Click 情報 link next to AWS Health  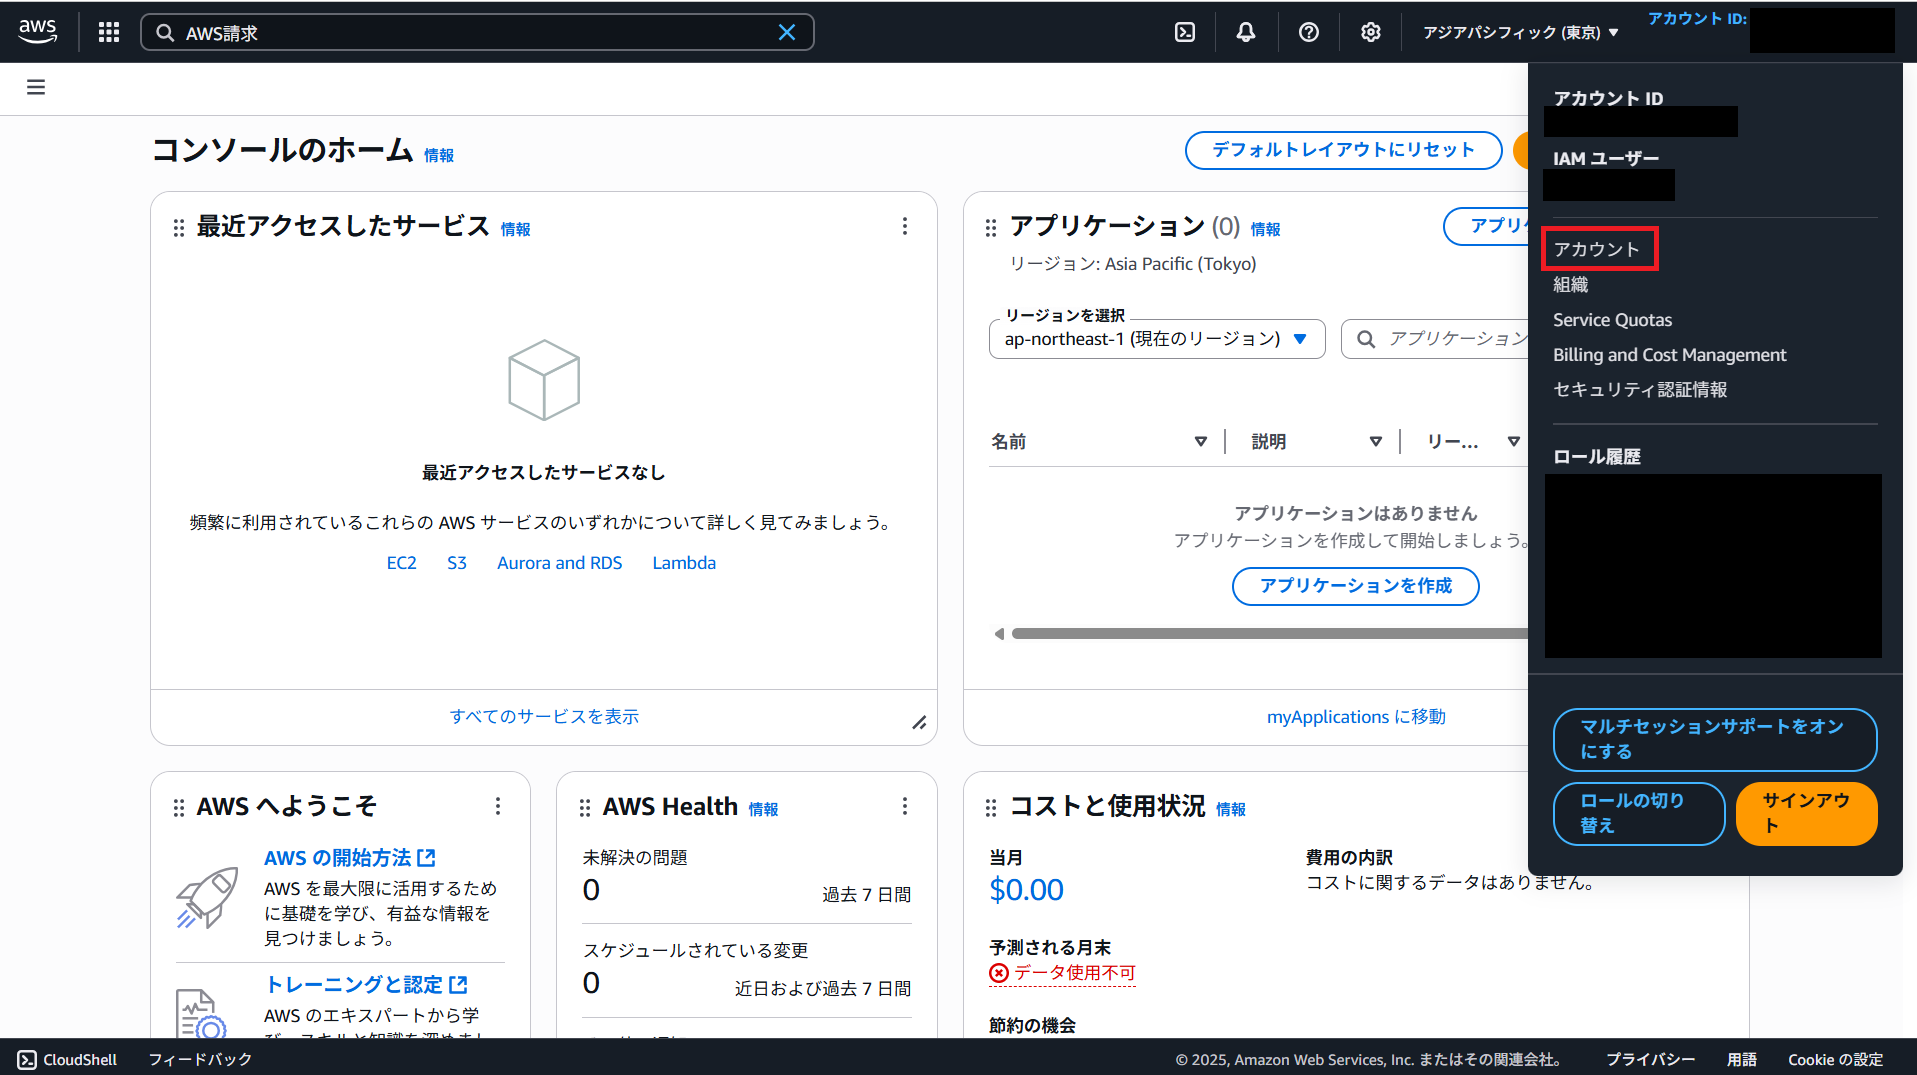point(763,809)
